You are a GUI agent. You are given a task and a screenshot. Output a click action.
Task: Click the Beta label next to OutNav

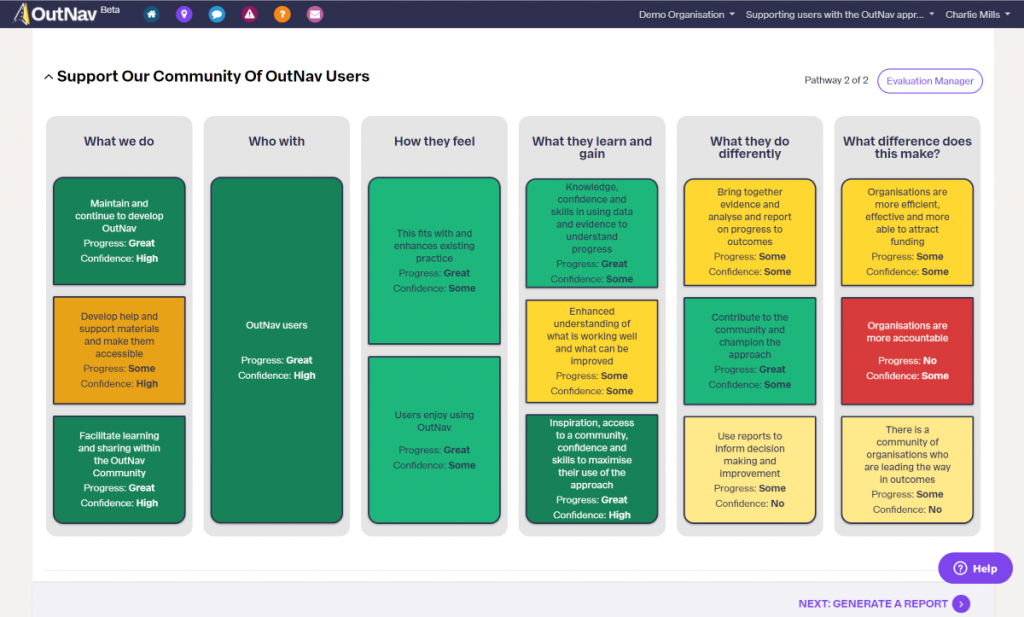(110, 10)
